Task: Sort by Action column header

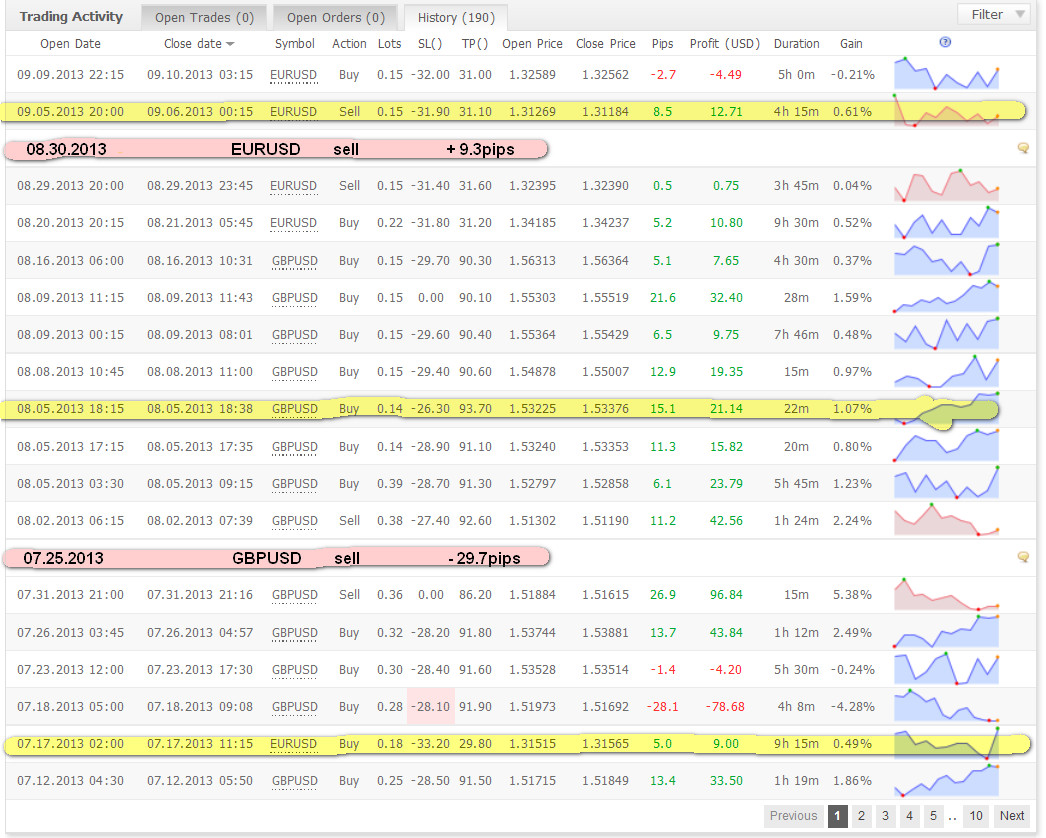Action: coord(349,44)
